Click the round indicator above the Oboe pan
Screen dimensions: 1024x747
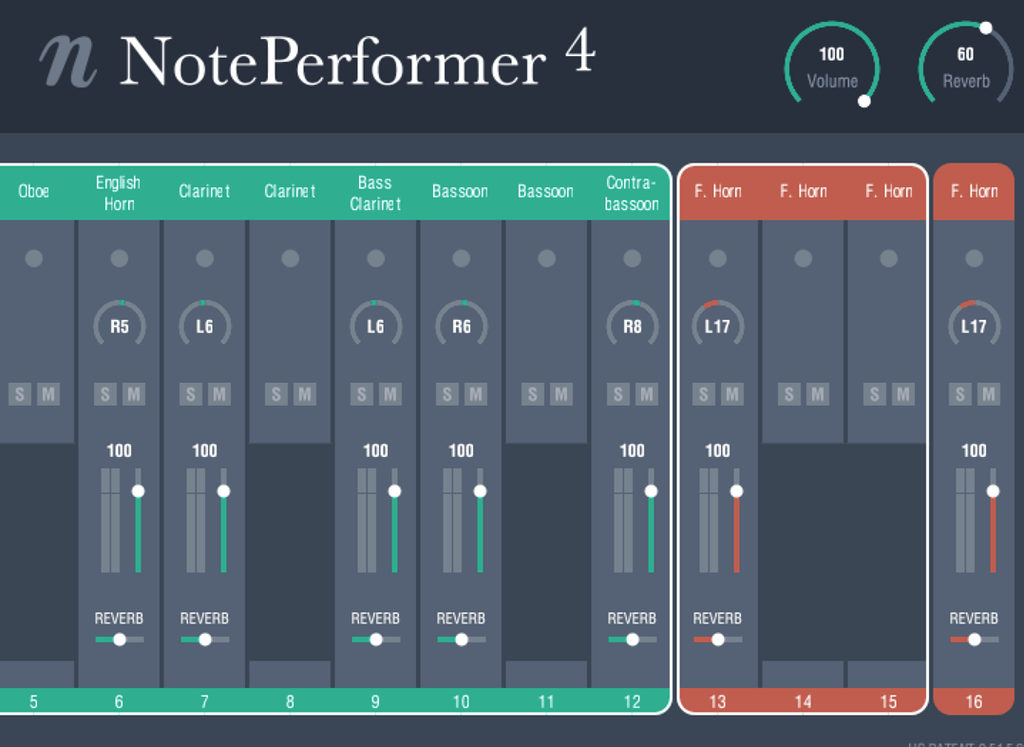pyautogui.click(x=34, y=257)
